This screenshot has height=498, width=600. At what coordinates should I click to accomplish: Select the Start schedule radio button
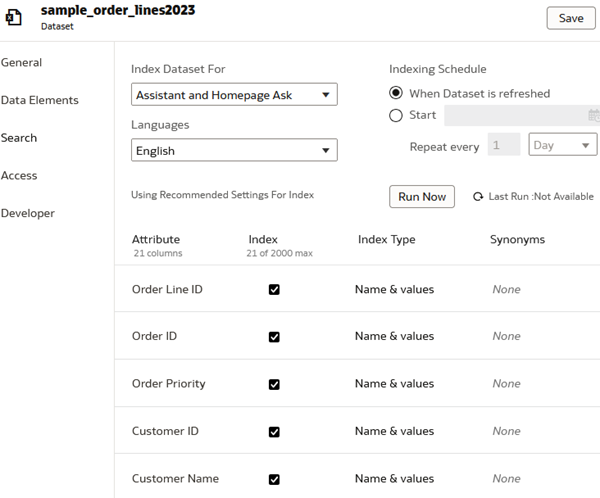(x=396, y=115)
